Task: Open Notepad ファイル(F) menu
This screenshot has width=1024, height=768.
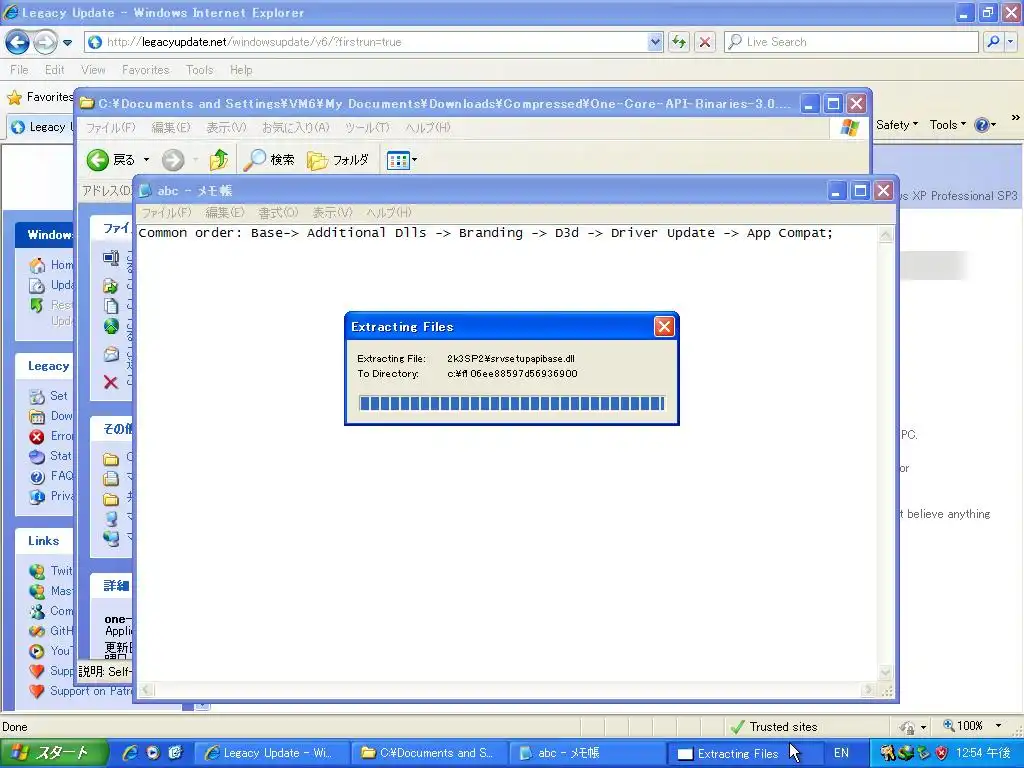Action: [x=167, y=212]
